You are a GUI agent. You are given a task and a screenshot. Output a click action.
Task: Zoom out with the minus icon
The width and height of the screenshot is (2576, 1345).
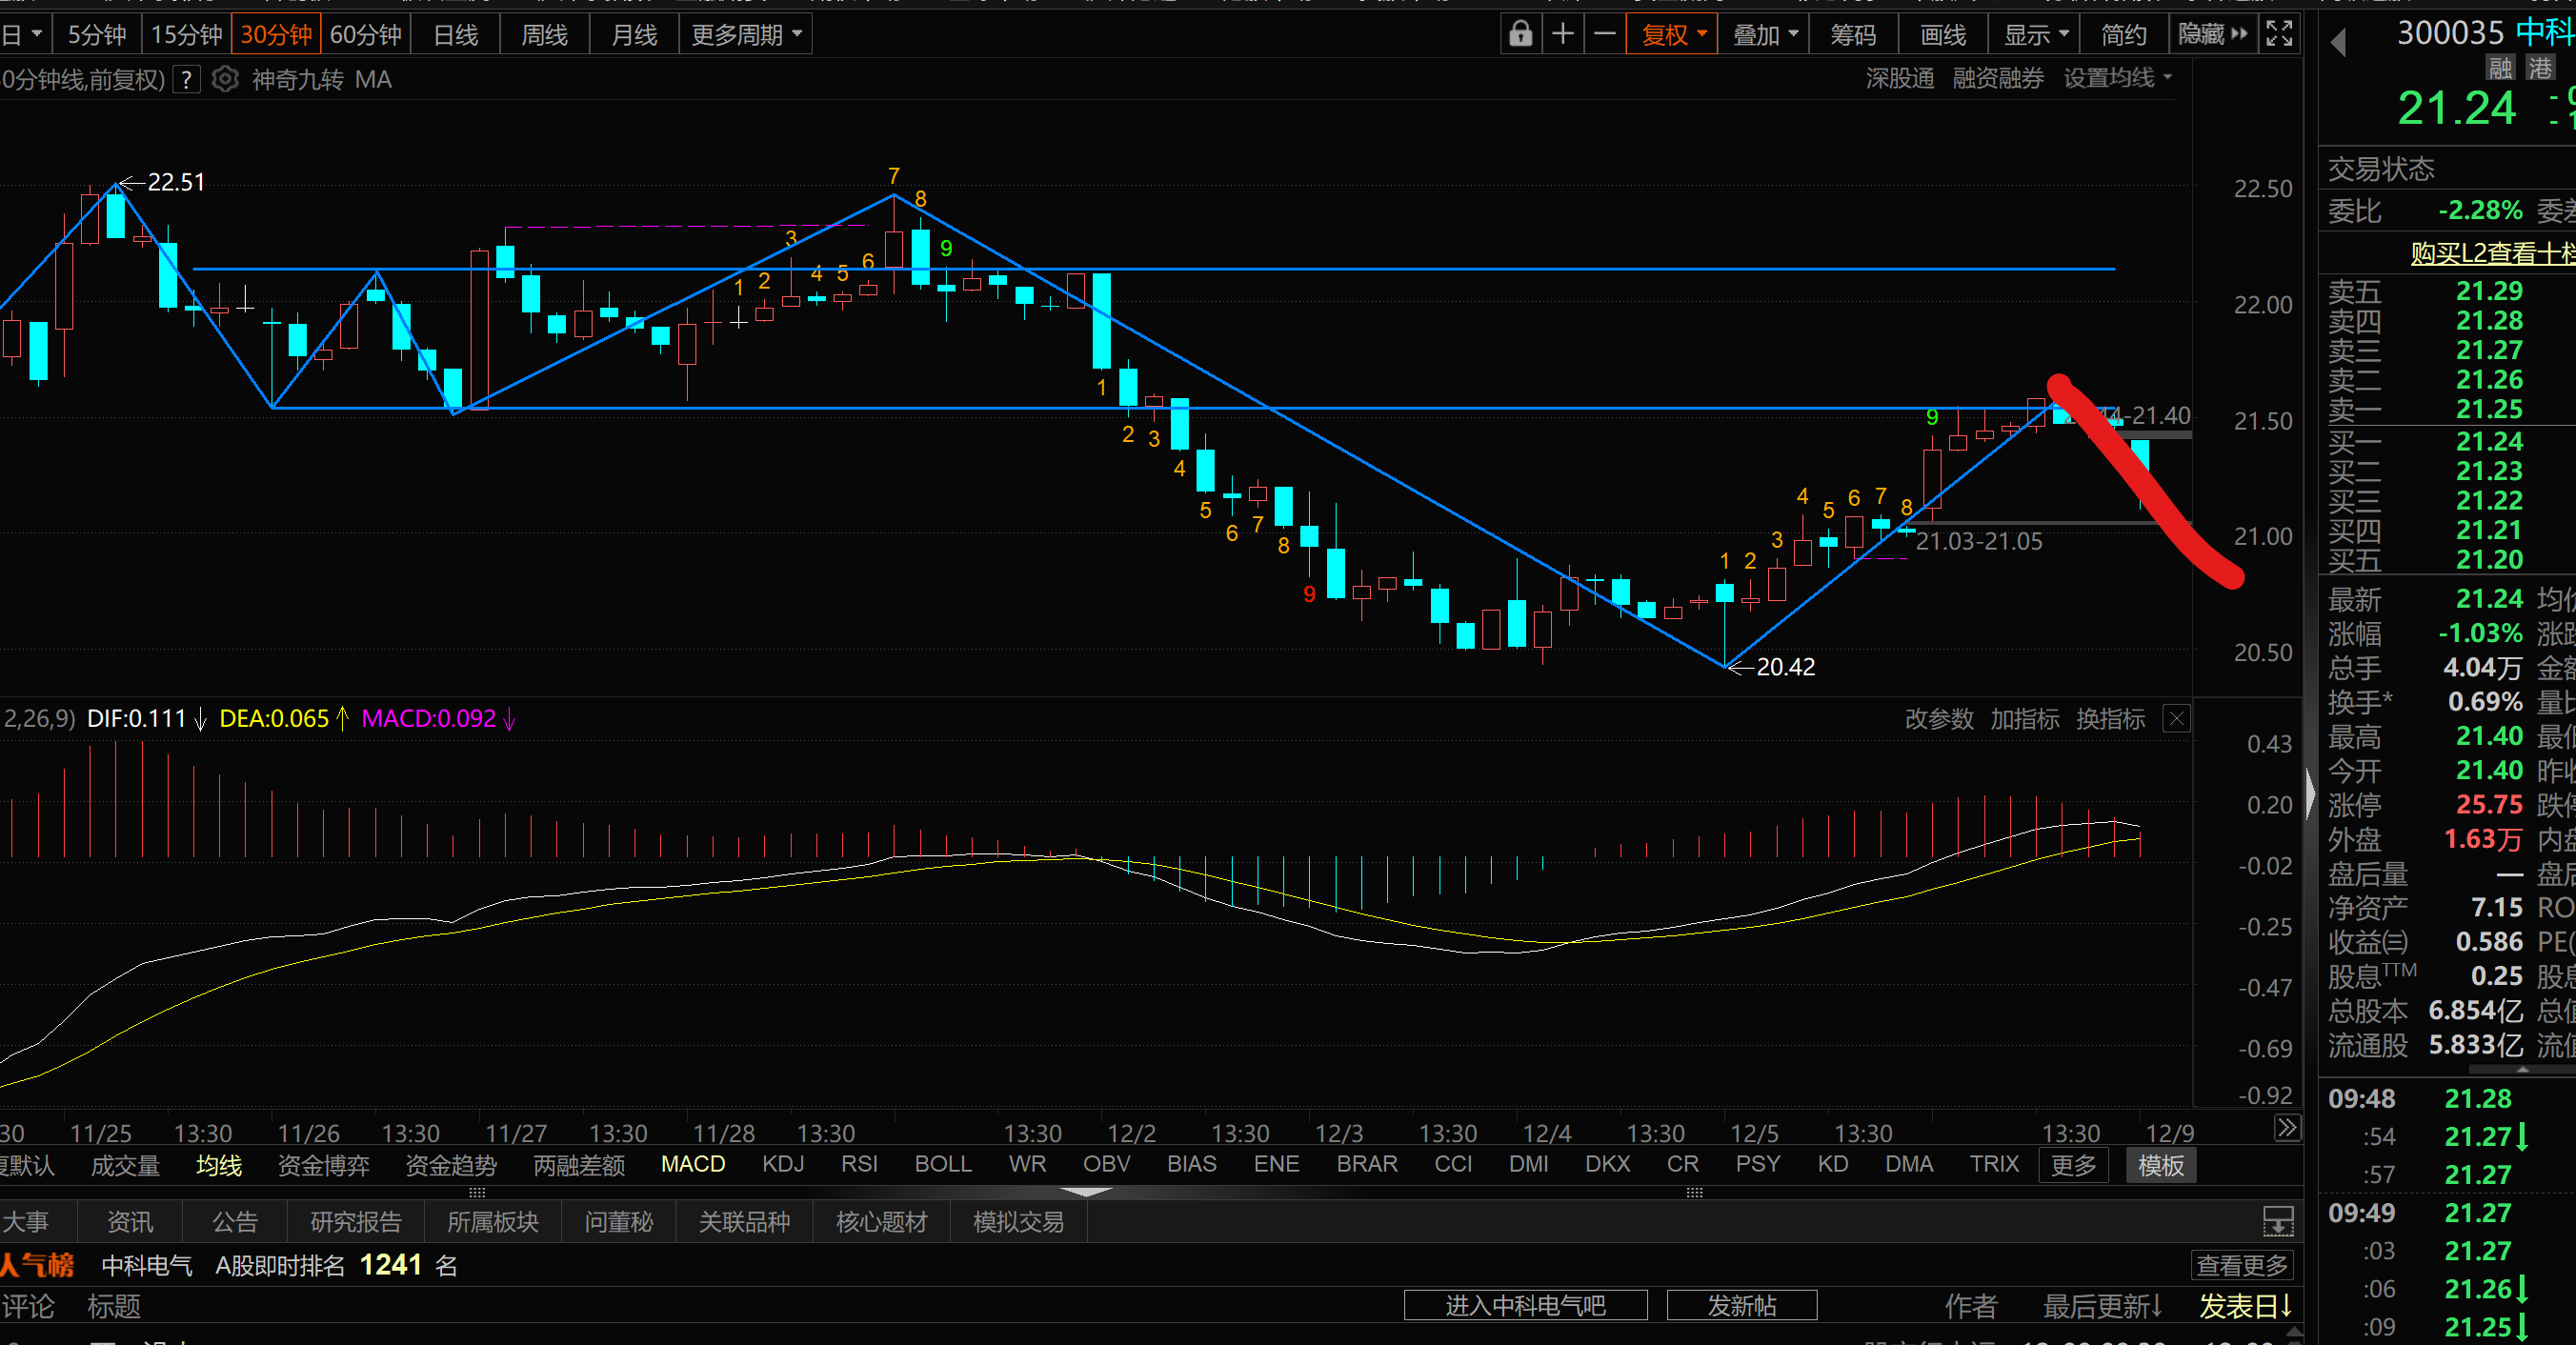pyautogui.click(x=1604, y=34)
